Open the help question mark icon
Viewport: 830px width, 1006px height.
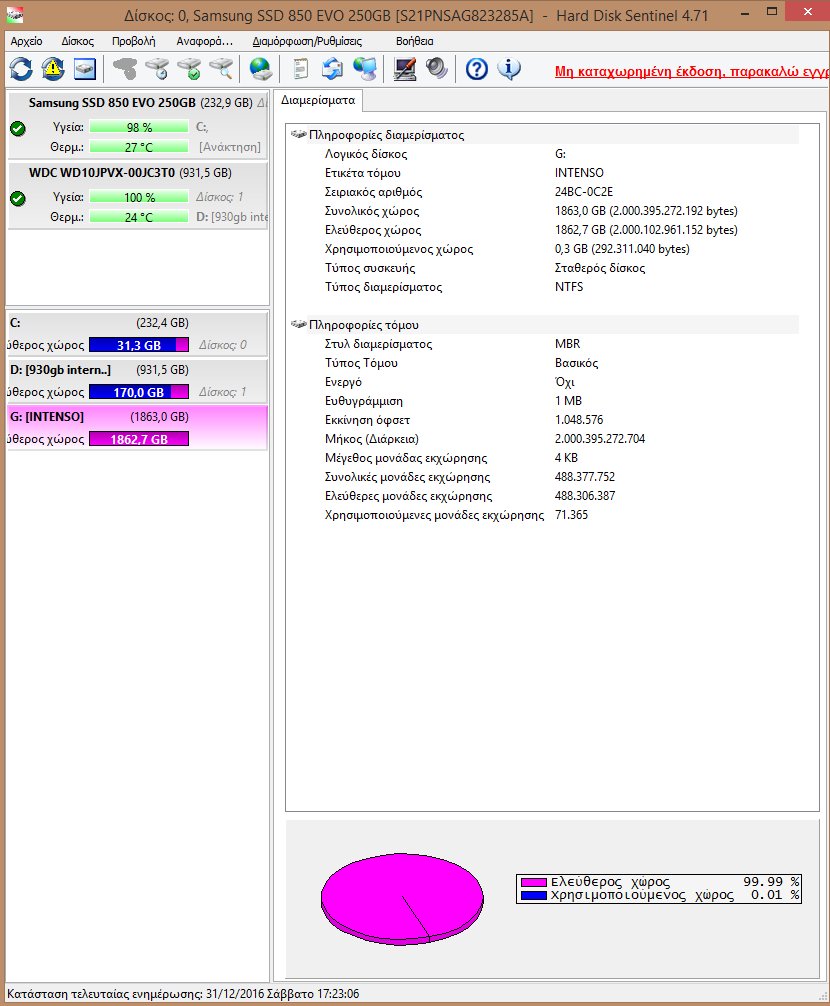(477, 69)
